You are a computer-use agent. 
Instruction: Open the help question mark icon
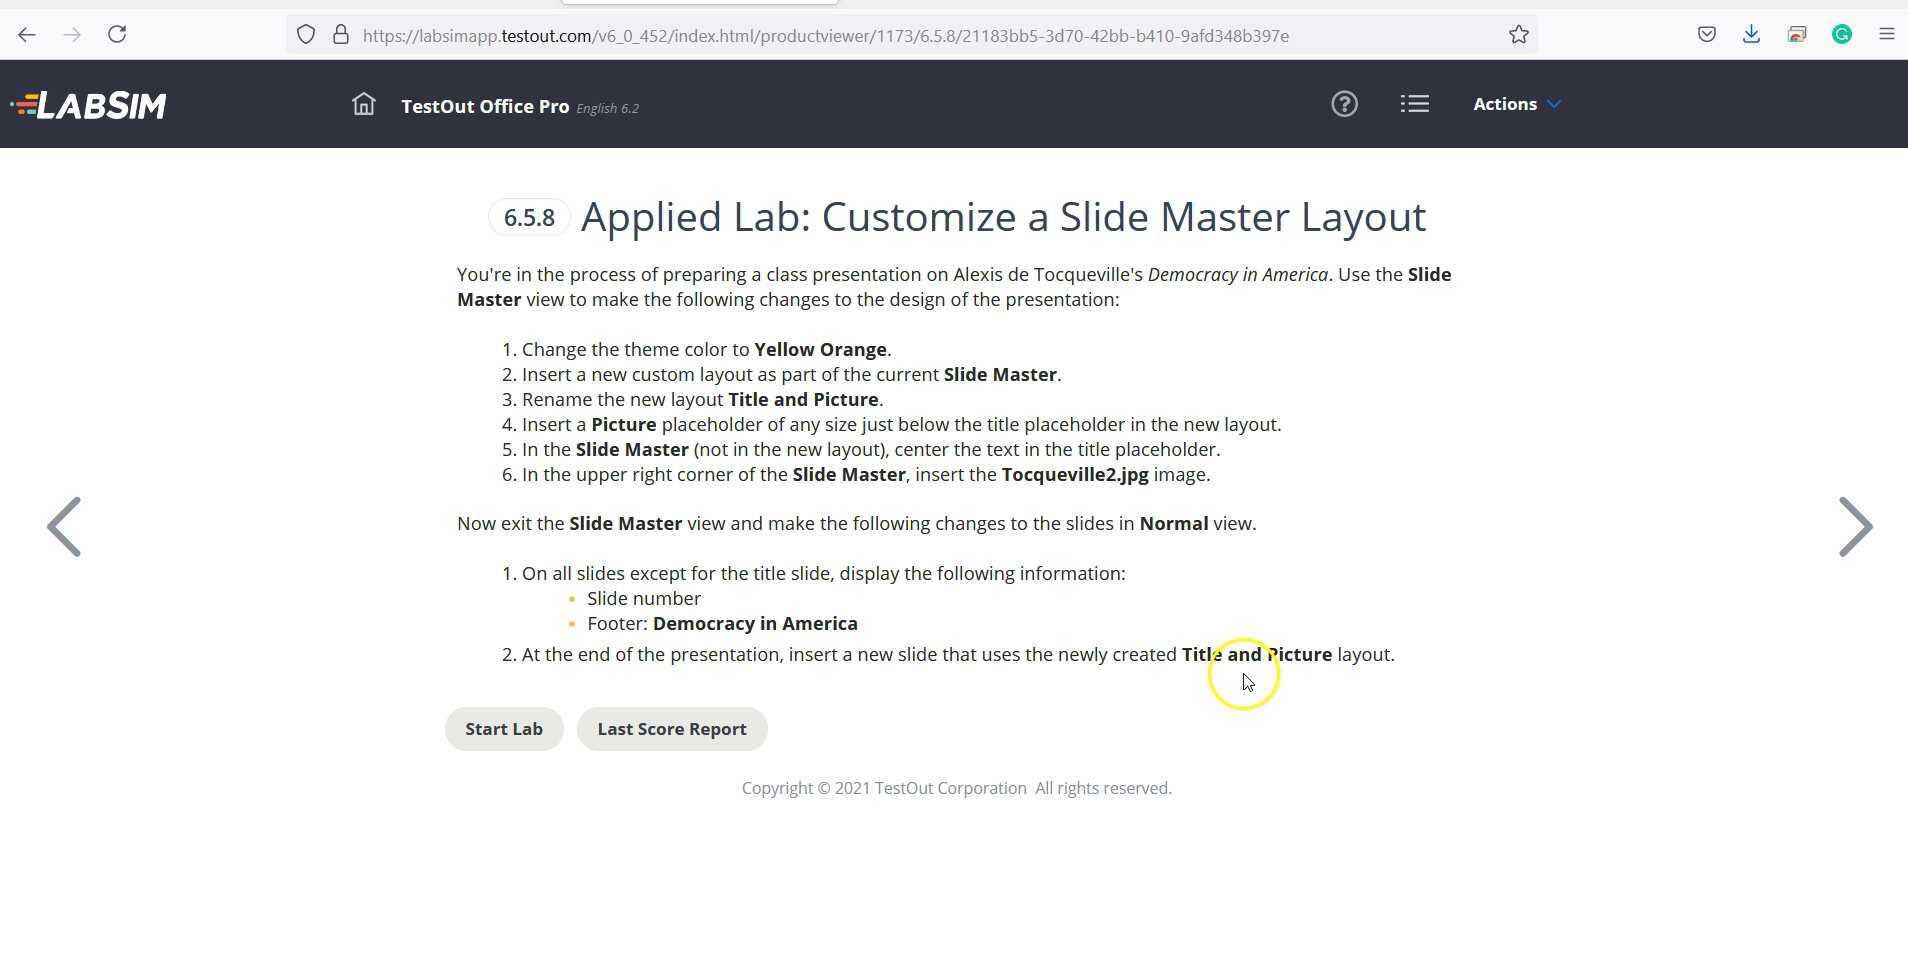(1344, 104)
